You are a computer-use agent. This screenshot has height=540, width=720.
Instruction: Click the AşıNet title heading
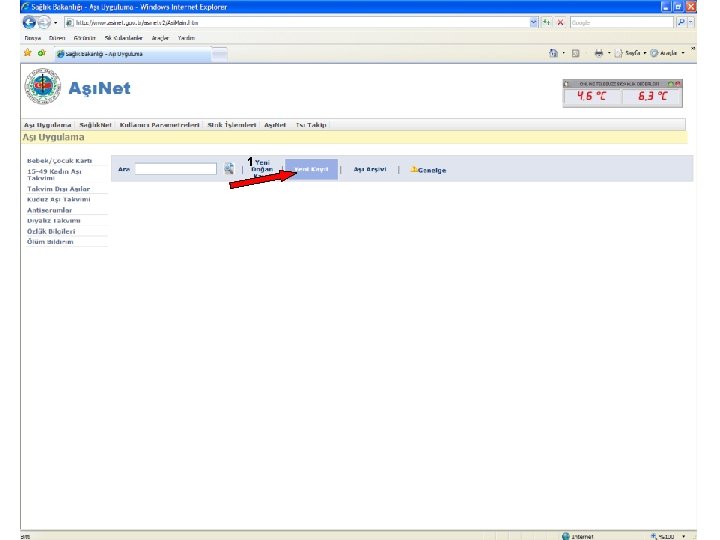99,88
